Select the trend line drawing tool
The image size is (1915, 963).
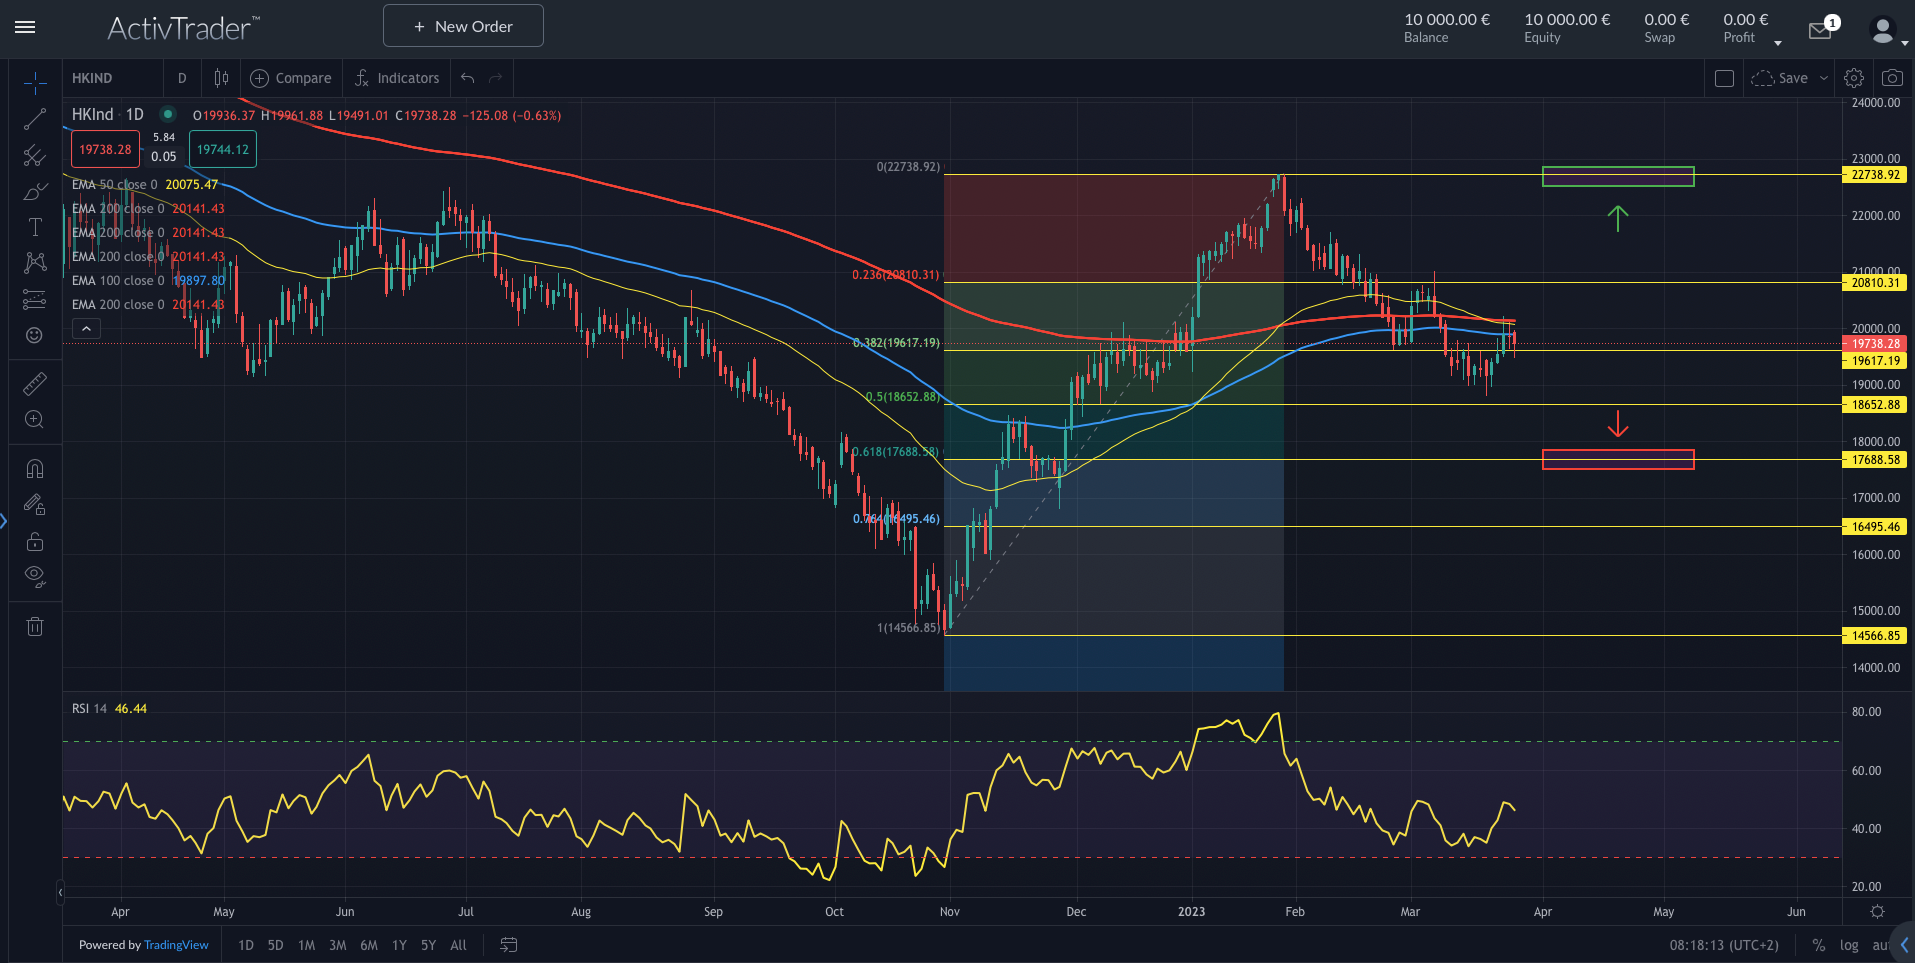(x=34, y=118)
